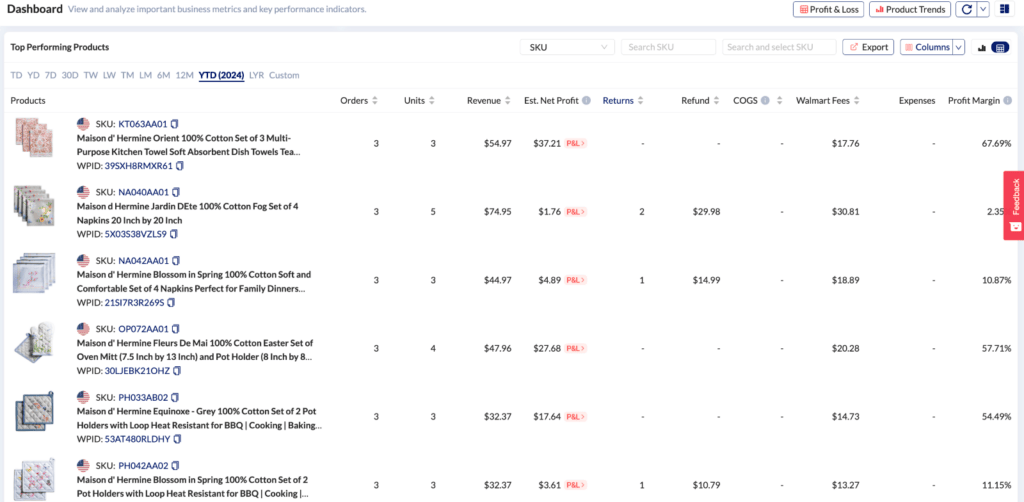Open SKU link NA040AA01
Screen dimensions: 1024x502
pyautogui.click(x=144, y=192)
